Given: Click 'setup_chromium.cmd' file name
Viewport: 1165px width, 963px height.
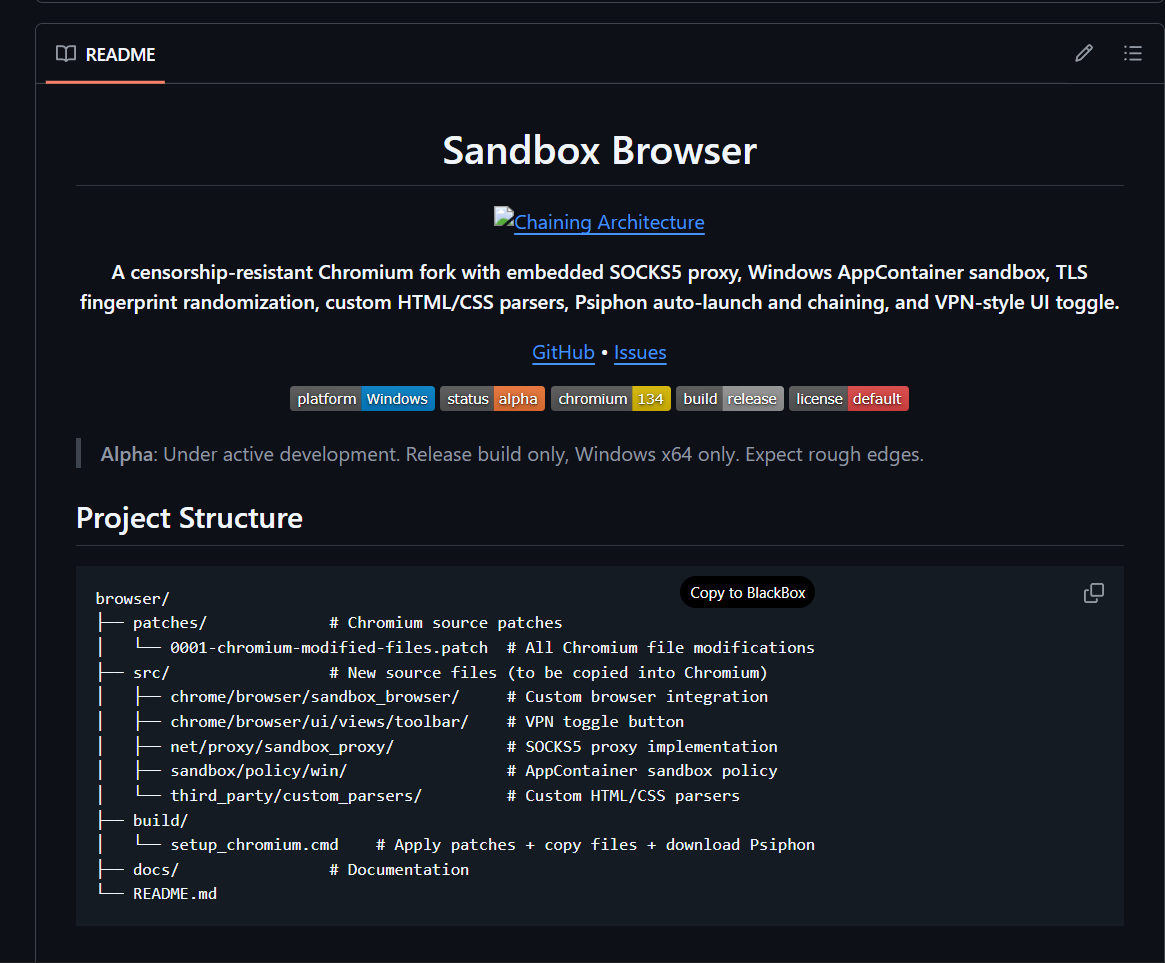Looking at the screenshot, I should pyautogui.click(x=254, y=845).
